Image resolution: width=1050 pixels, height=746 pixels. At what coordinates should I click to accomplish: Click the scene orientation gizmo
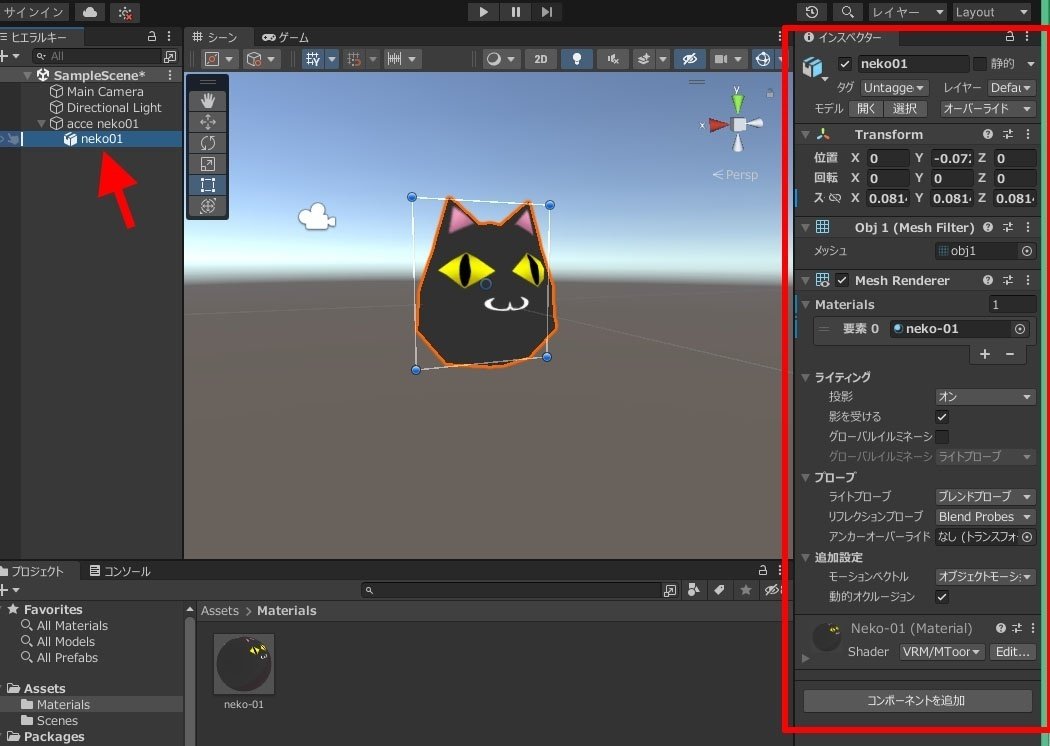tap(737, 124)
